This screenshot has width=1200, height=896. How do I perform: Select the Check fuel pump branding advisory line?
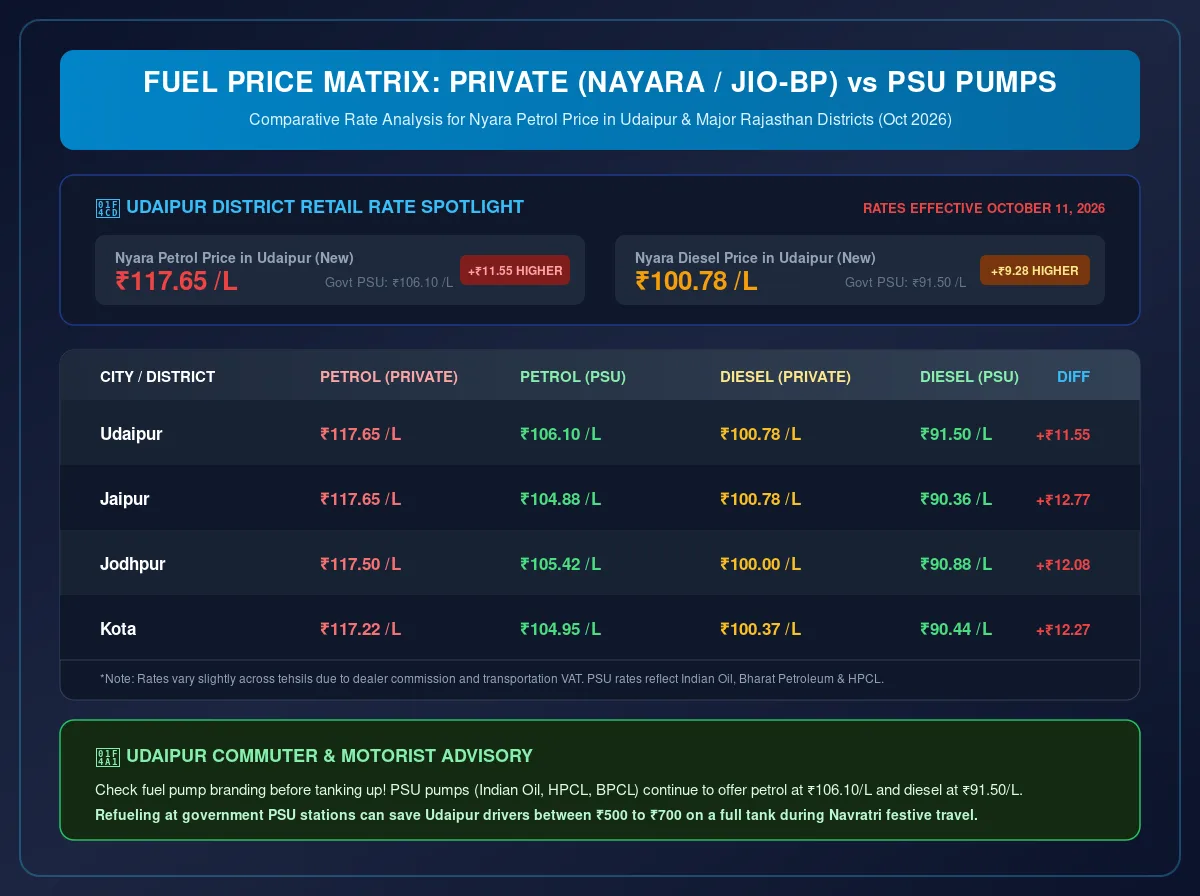point(558,790)
